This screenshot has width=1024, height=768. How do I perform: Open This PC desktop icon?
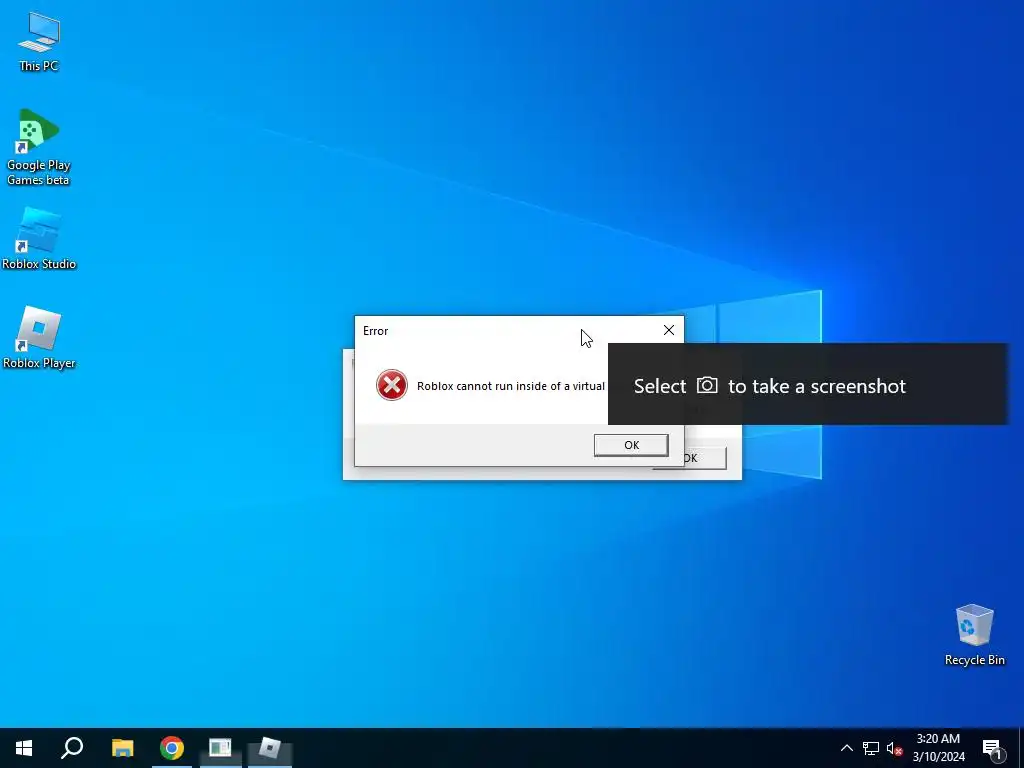click(x=39, y=42)
